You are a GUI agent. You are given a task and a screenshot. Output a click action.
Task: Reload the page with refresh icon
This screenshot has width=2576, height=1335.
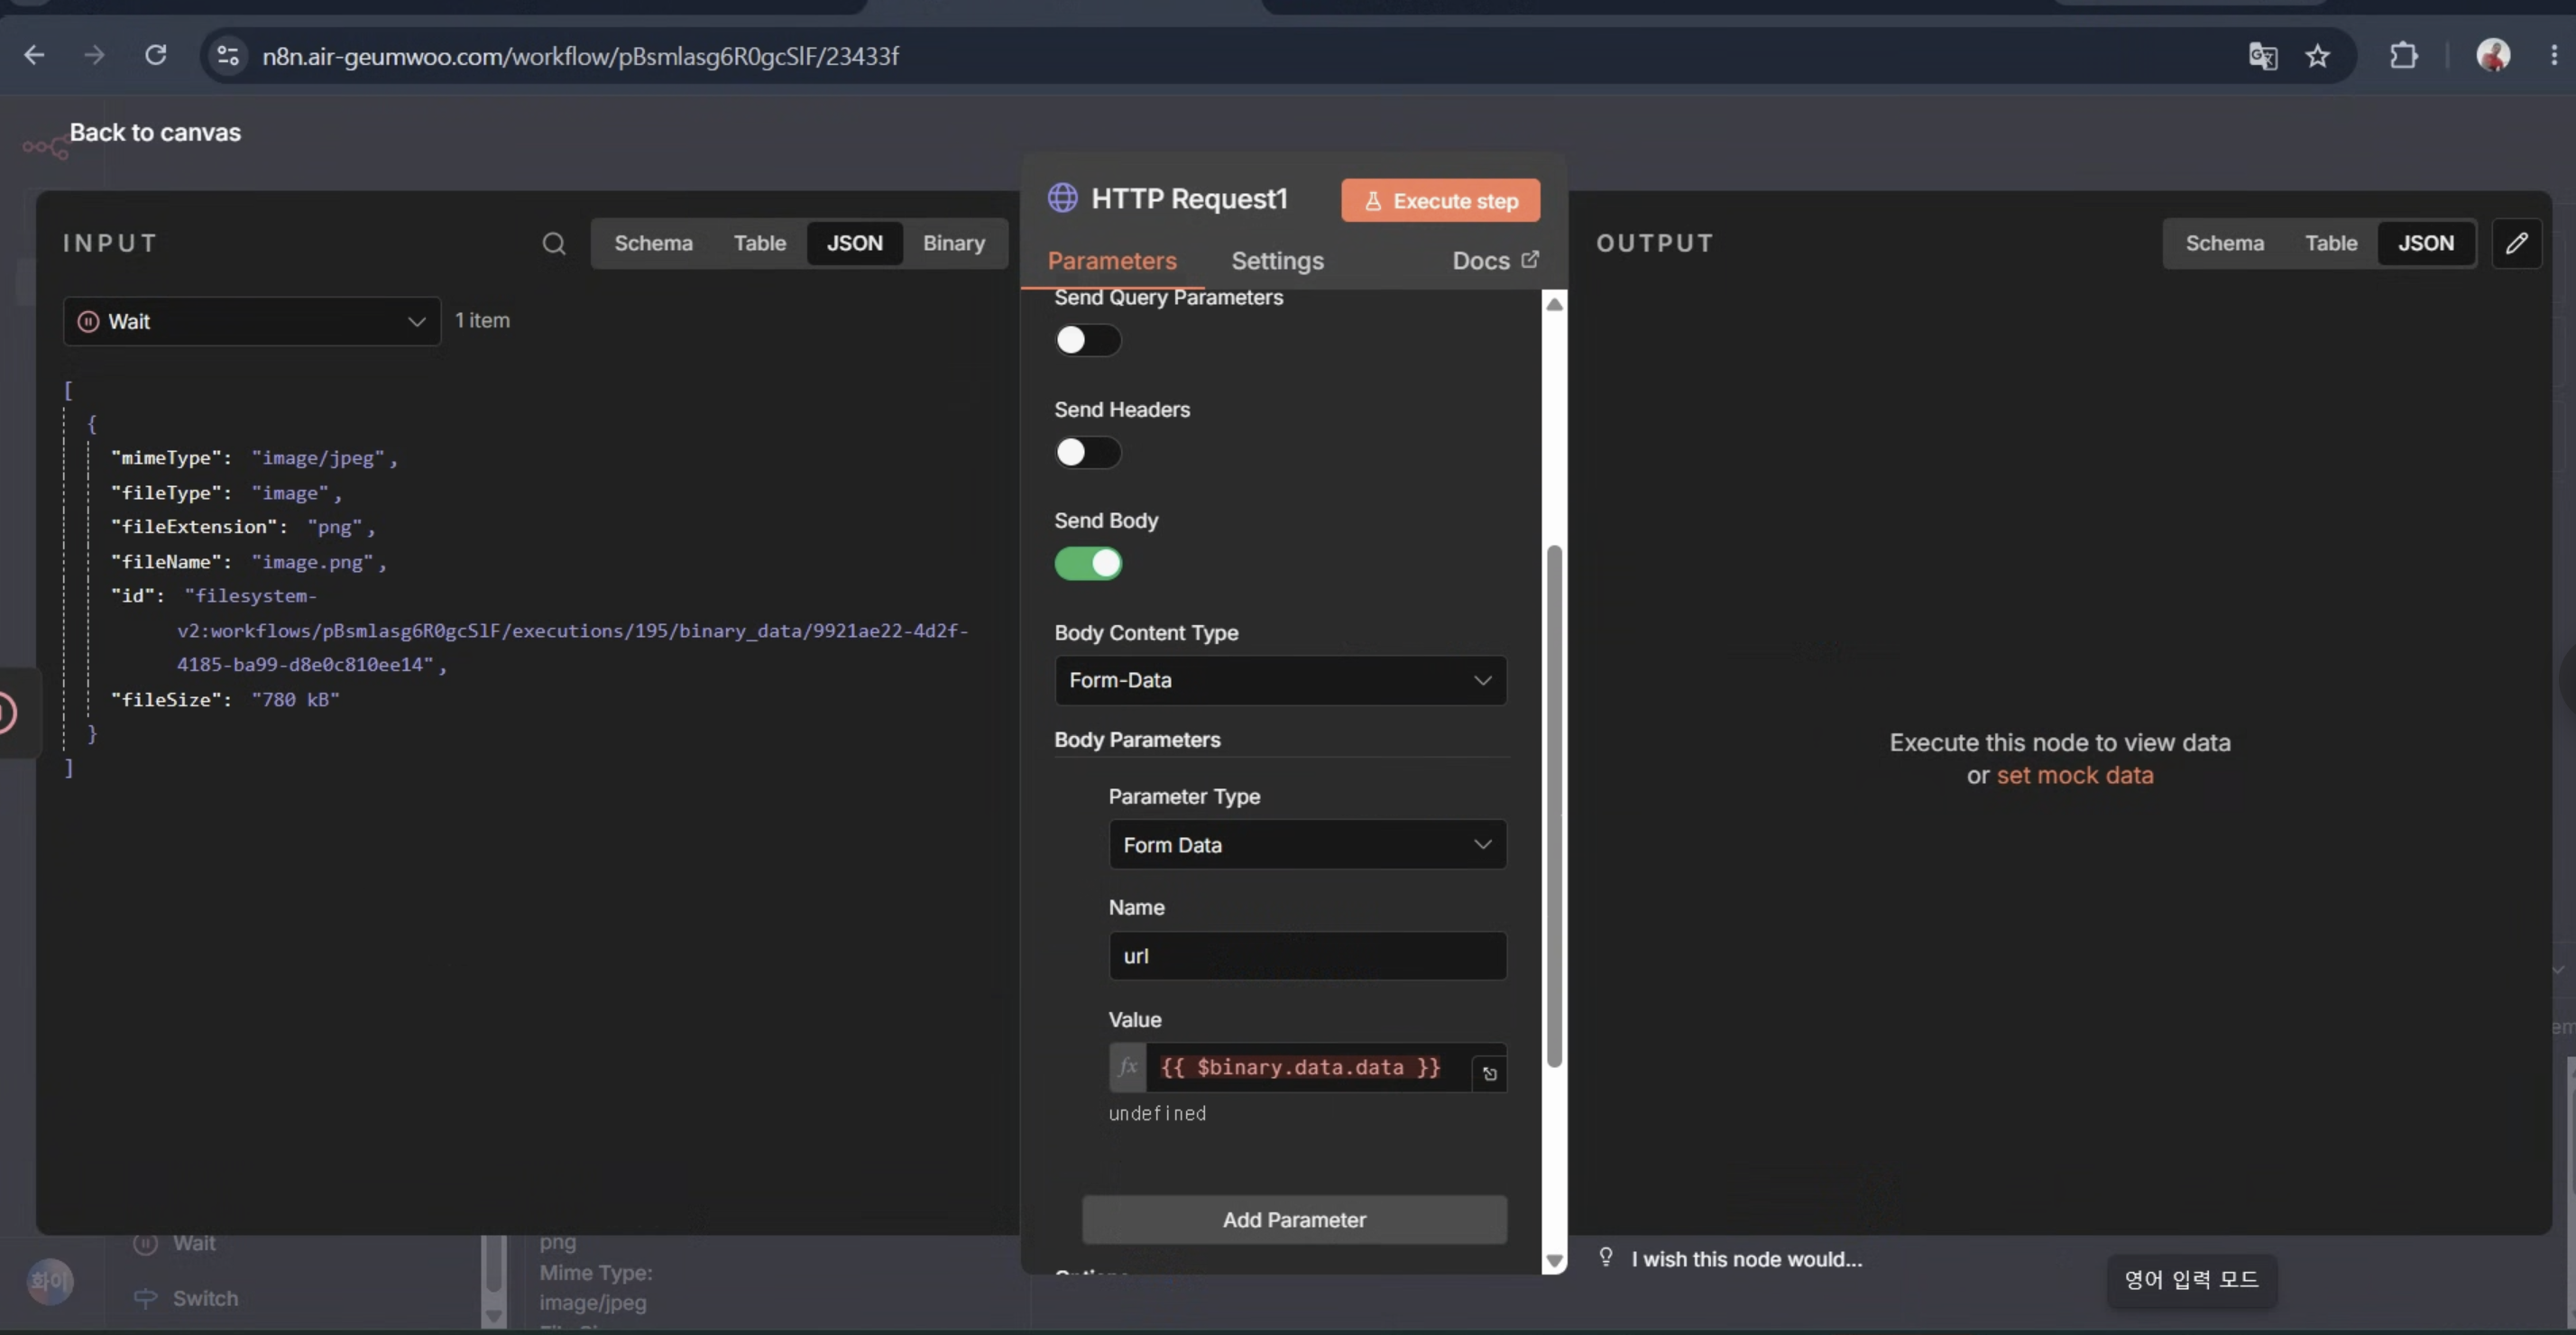(x=156, y=55)
